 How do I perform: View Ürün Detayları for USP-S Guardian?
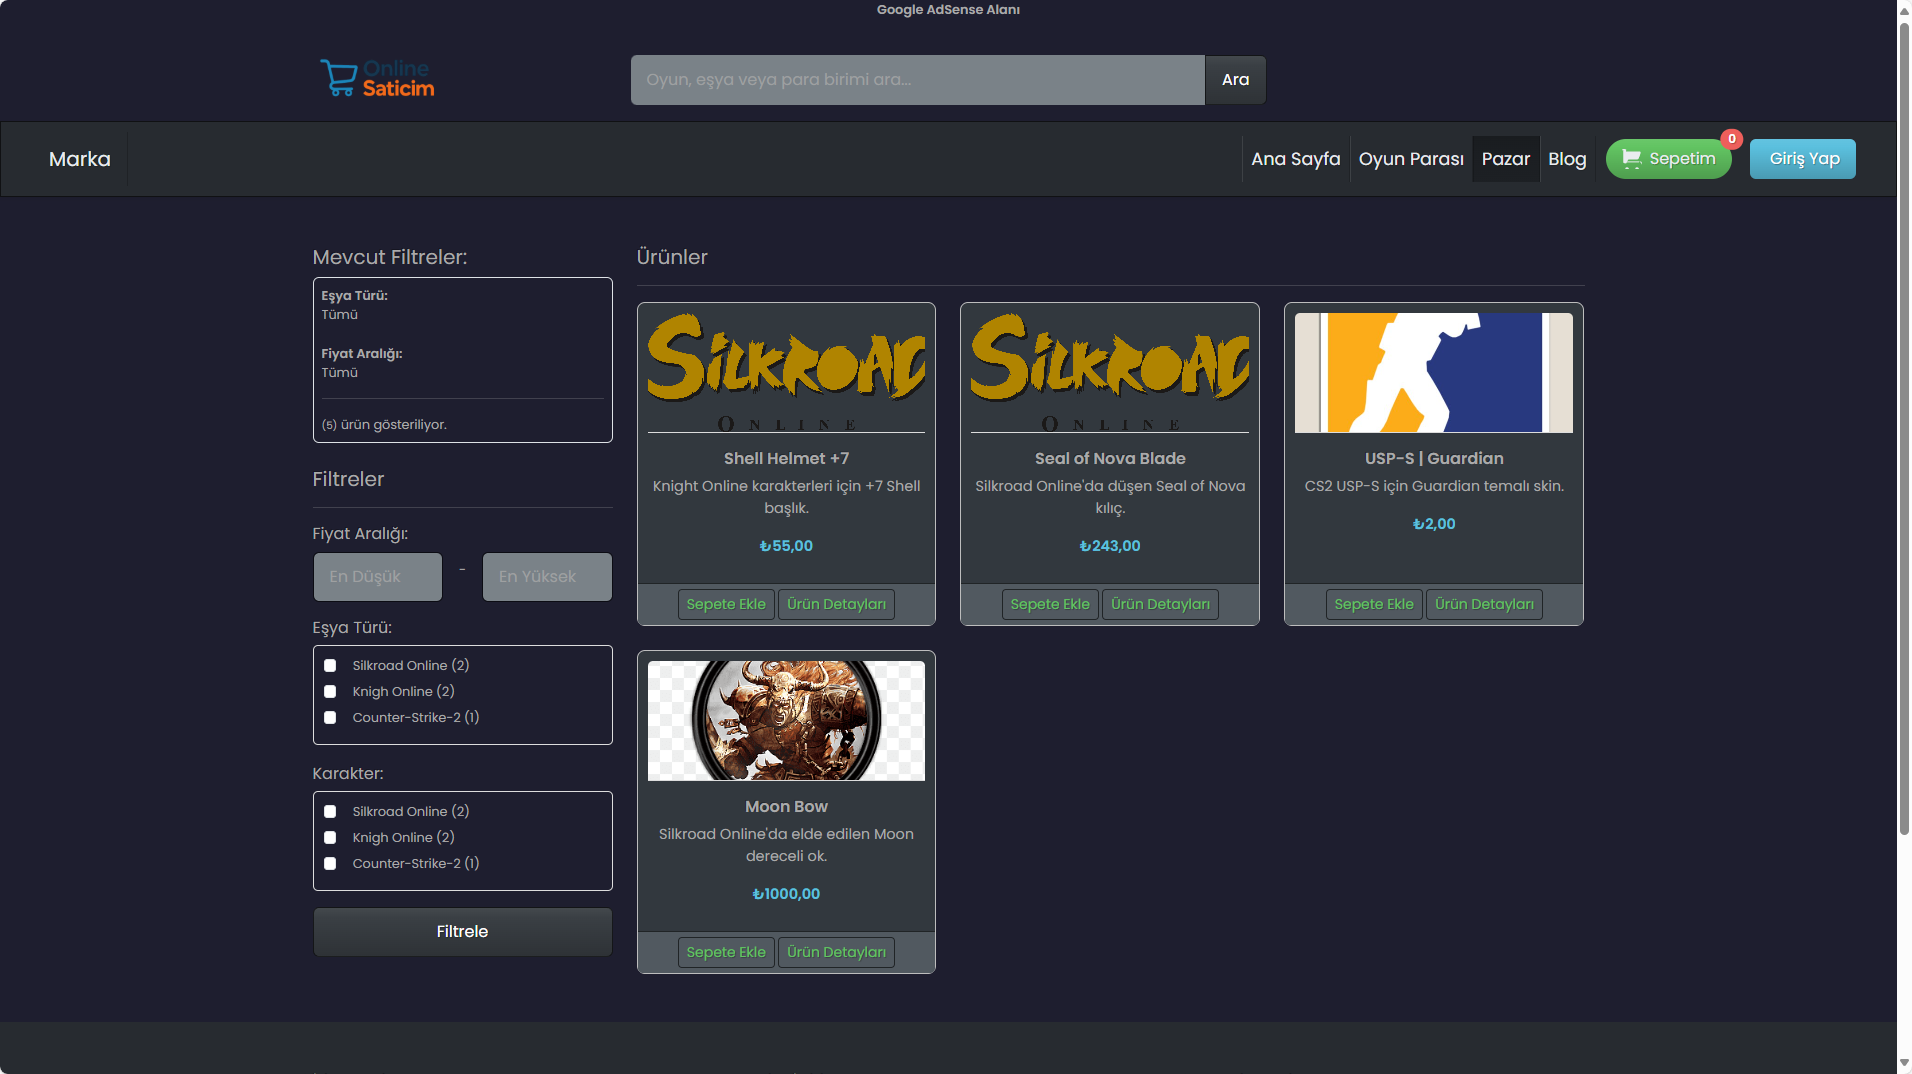click(x=1484, y=605)
